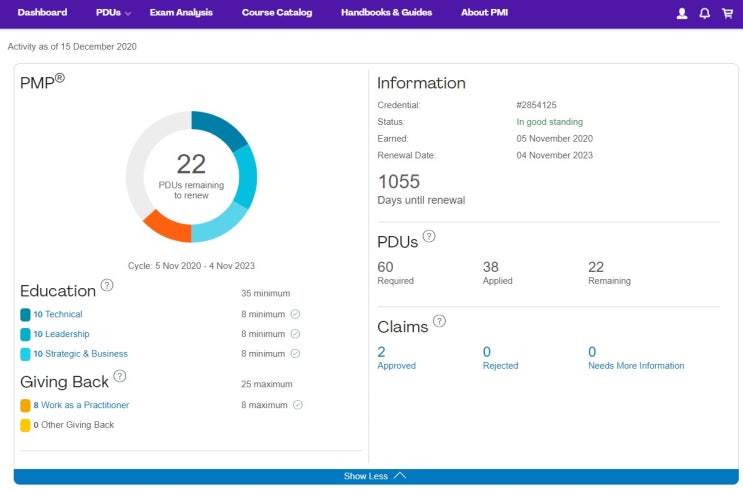
Task: Click the help icon next to PDUs heading
Action: pos(429,236)
